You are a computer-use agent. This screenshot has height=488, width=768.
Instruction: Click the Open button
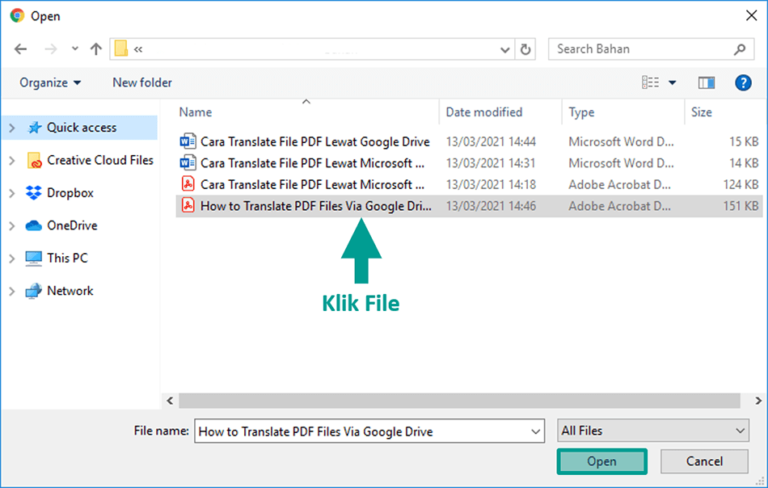(x=602, y=462)
